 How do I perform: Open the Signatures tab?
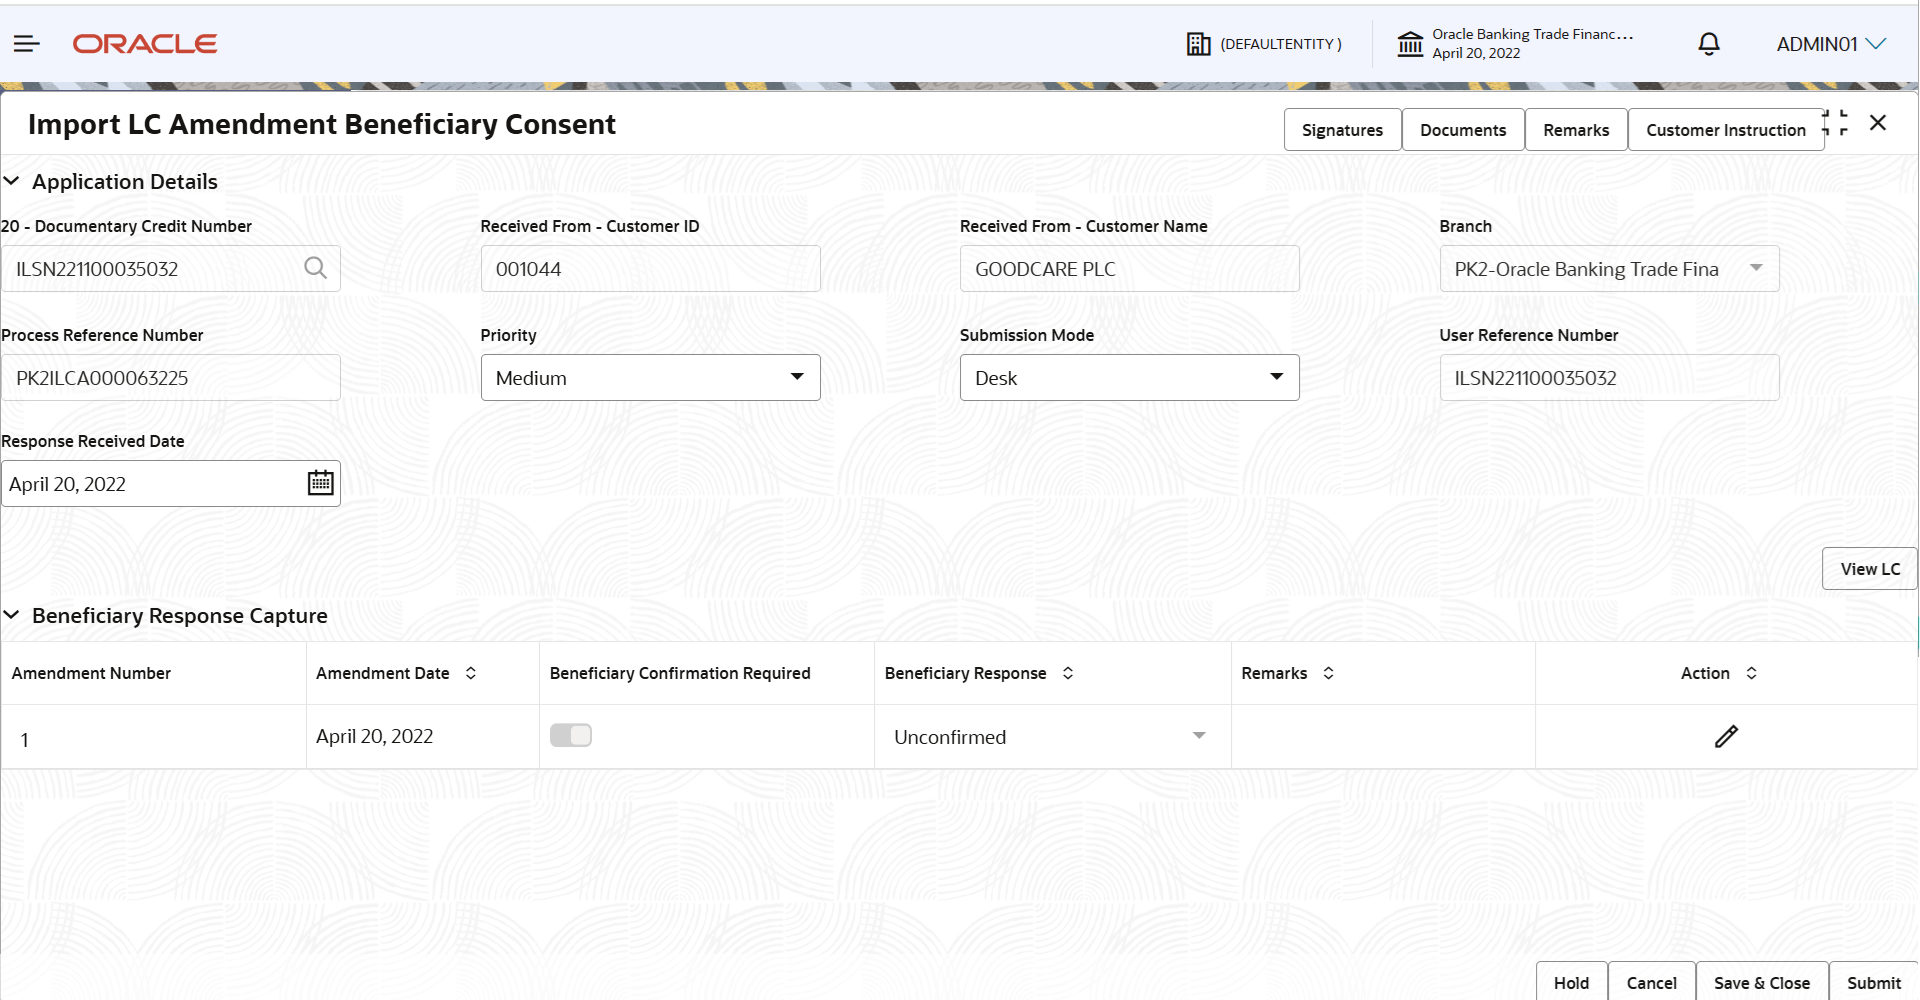(1342, 130)
